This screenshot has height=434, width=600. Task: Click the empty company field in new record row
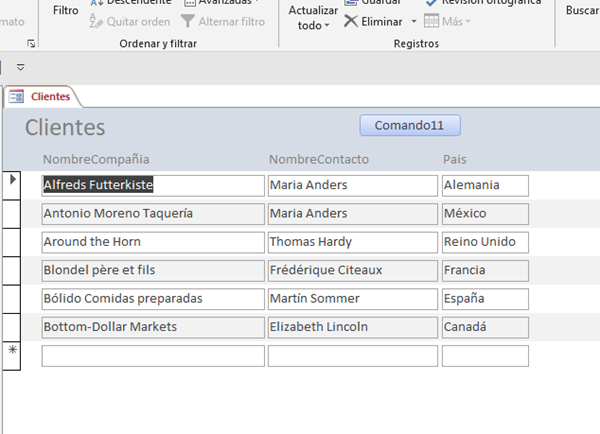[153, 356]
